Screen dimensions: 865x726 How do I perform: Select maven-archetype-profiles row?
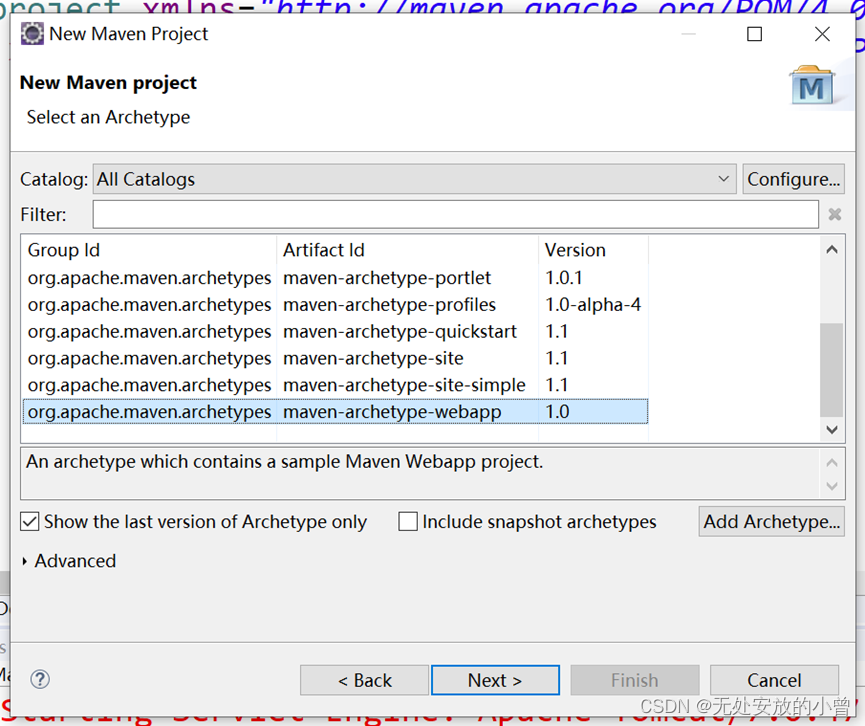point(335,305)
